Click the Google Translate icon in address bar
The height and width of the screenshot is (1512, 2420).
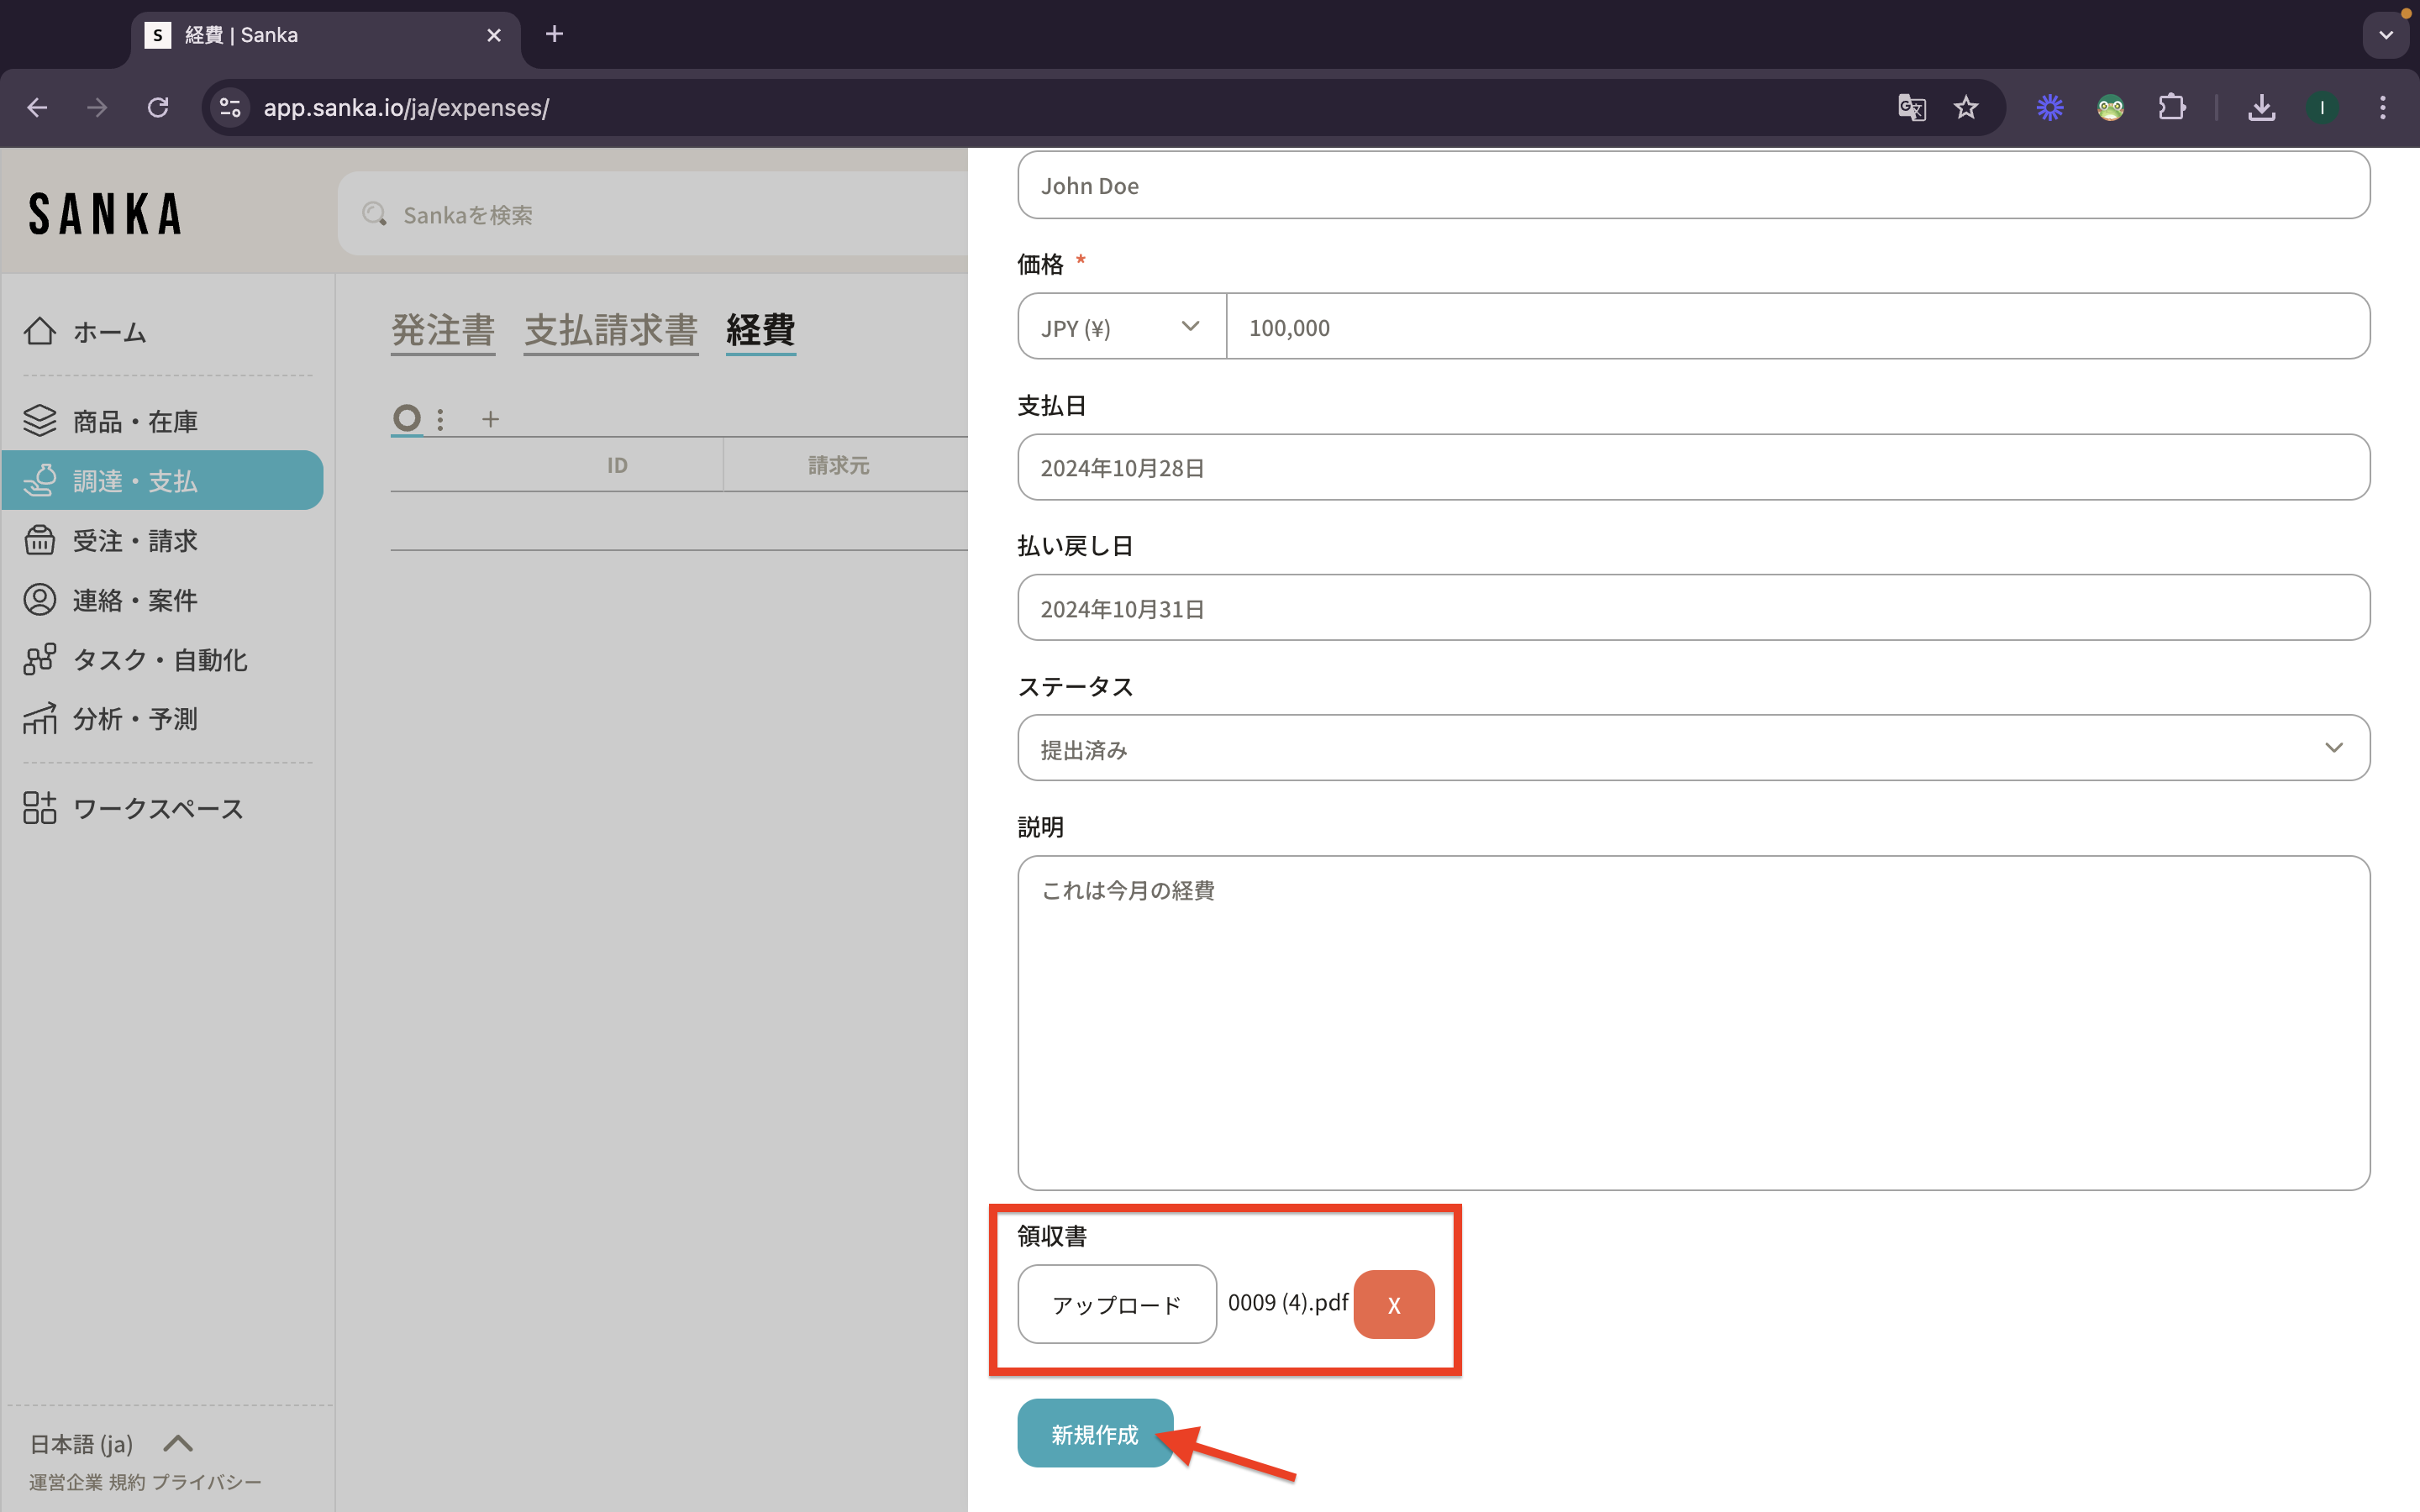[x=1911, y=107]
